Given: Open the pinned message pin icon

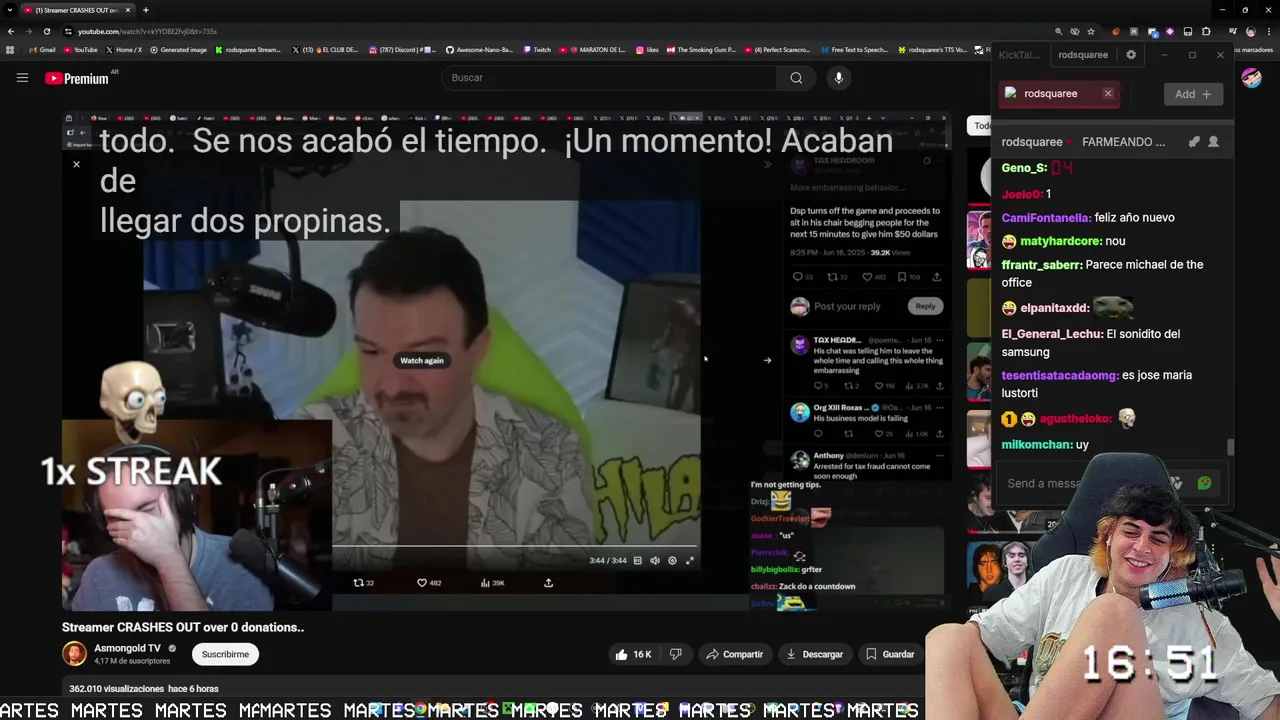Looking at the screenshot, I should point(1194,142).
